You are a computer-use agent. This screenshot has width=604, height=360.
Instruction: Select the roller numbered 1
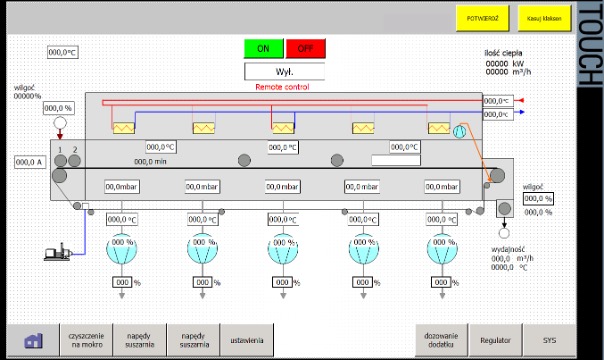(60, 161)
